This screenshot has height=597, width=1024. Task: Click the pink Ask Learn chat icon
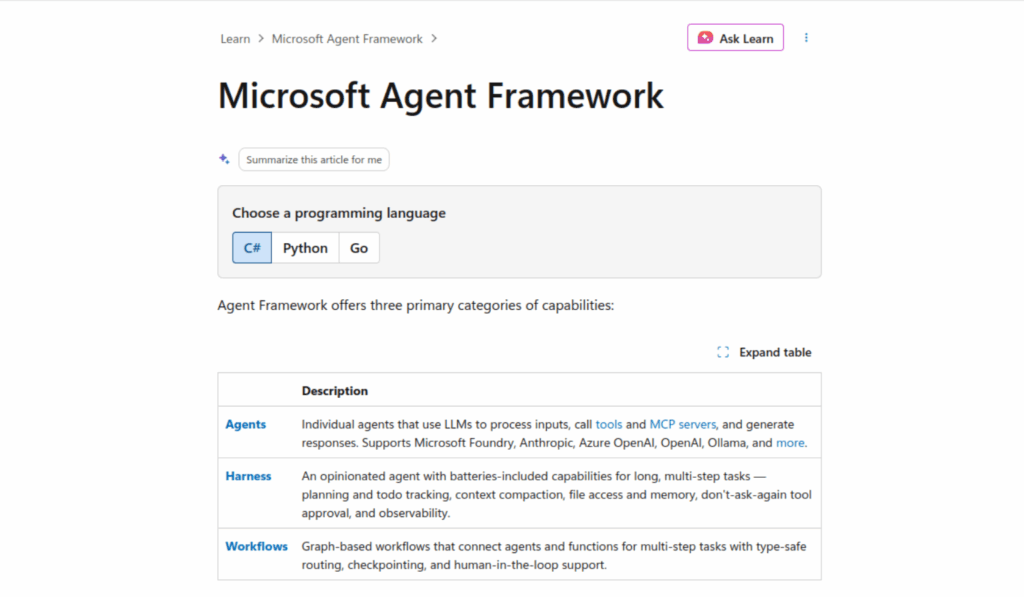tap(705, 38)
